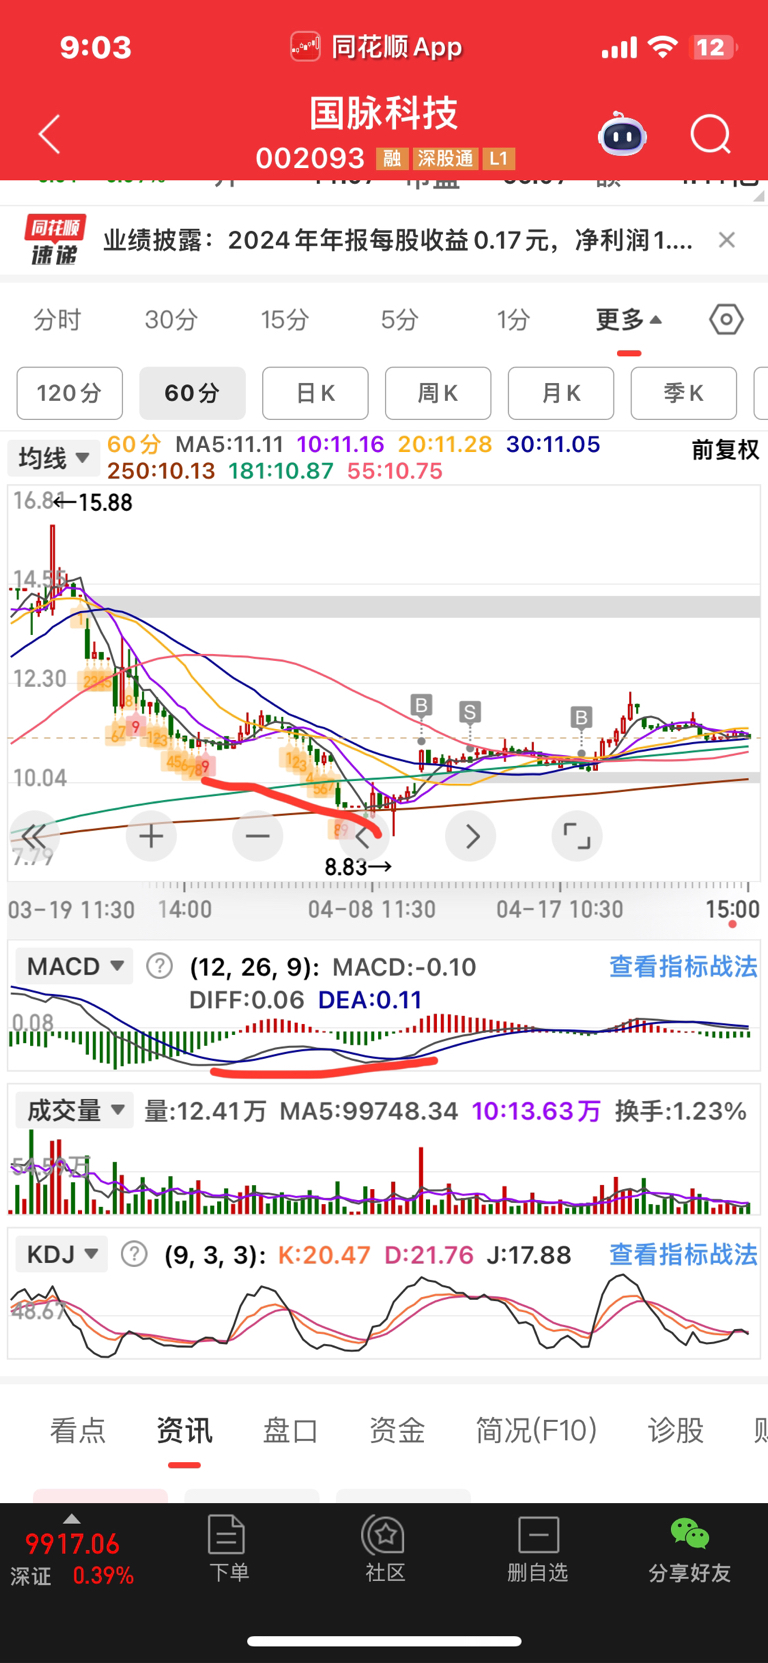Open chart settings hexagon icon

coord(726,320)
